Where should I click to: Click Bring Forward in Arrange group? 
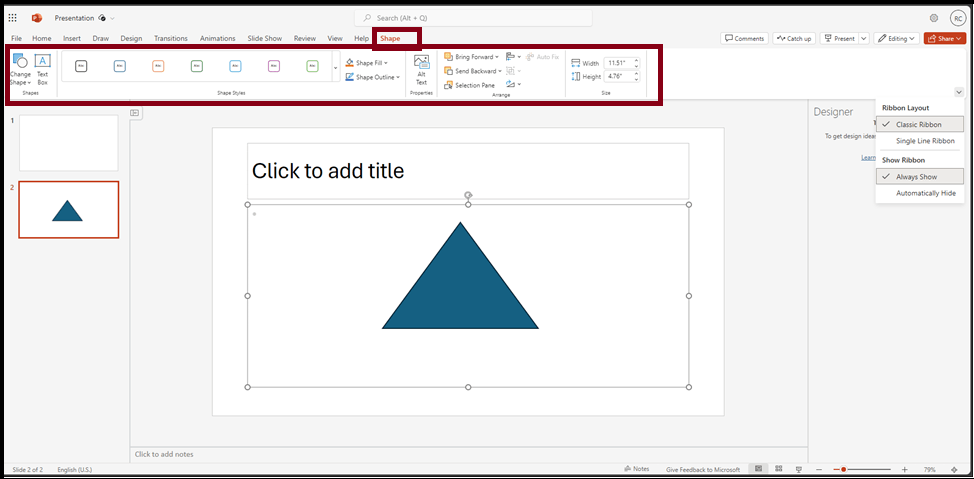(x=471, y=57)
